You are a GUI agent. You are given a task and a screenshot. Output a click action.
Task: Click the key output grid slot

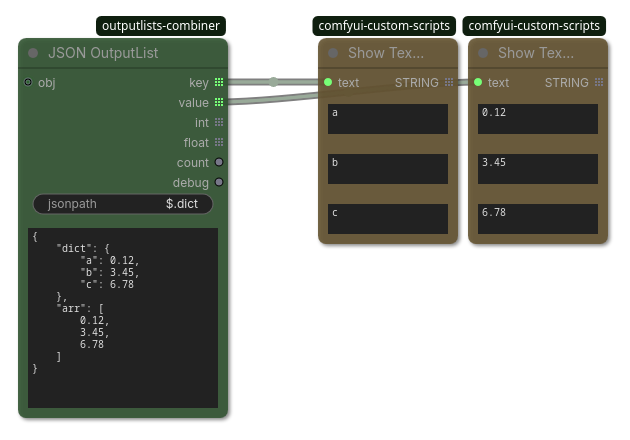pyautogui.click(x=219, y=82)
